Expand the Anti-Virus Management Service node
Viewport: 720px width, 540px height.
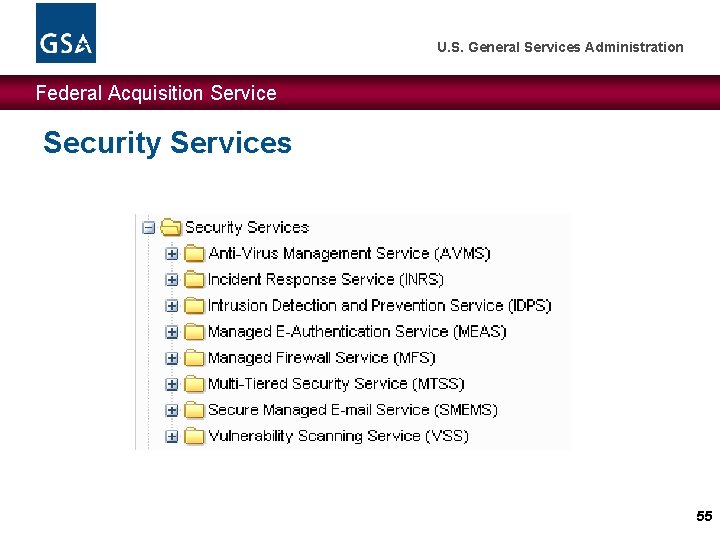tap(172, 254)
